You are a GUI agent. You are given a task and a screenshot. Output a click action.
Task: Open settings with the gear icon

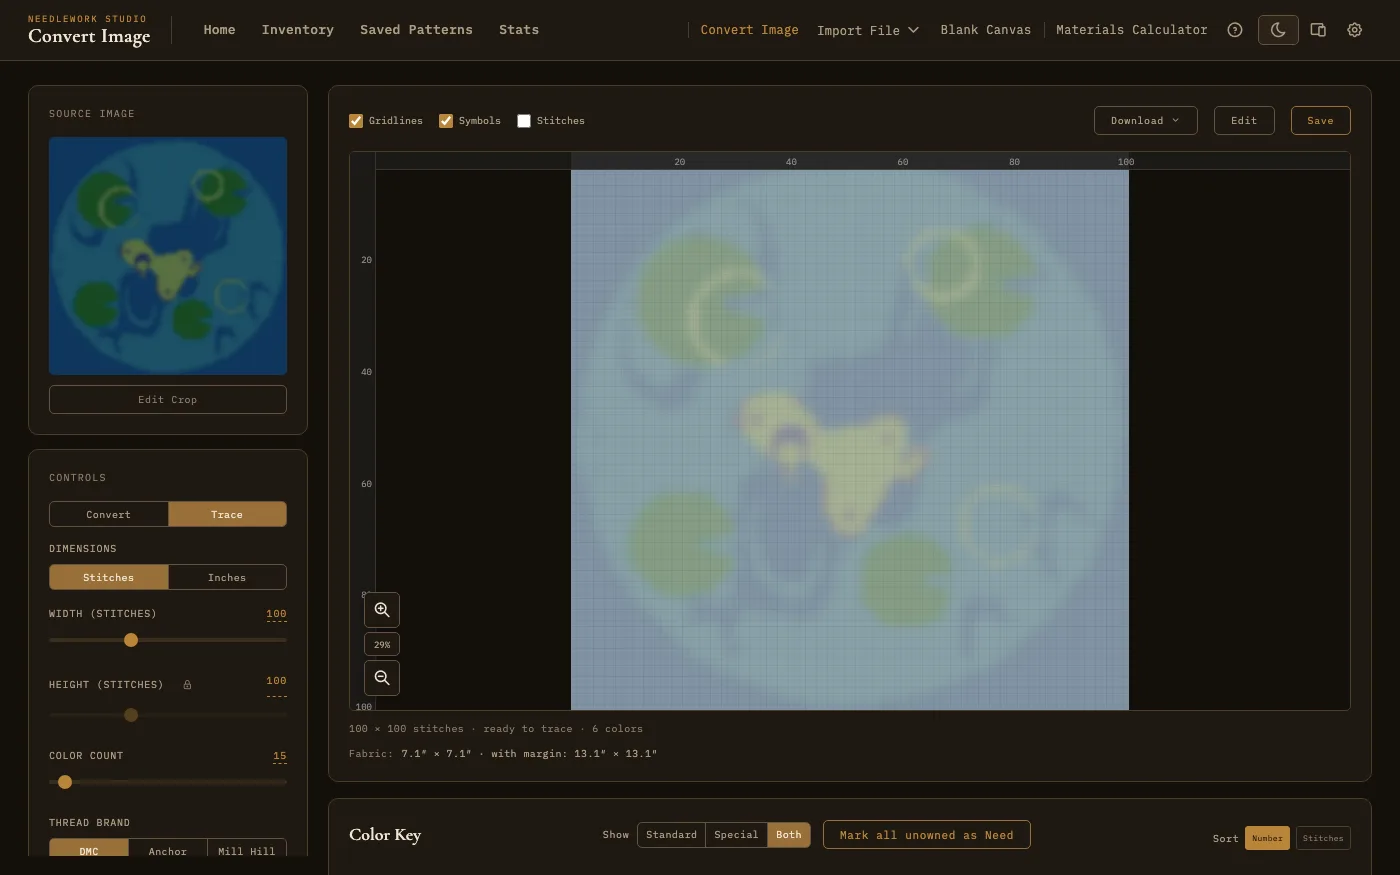point(1355,30)
